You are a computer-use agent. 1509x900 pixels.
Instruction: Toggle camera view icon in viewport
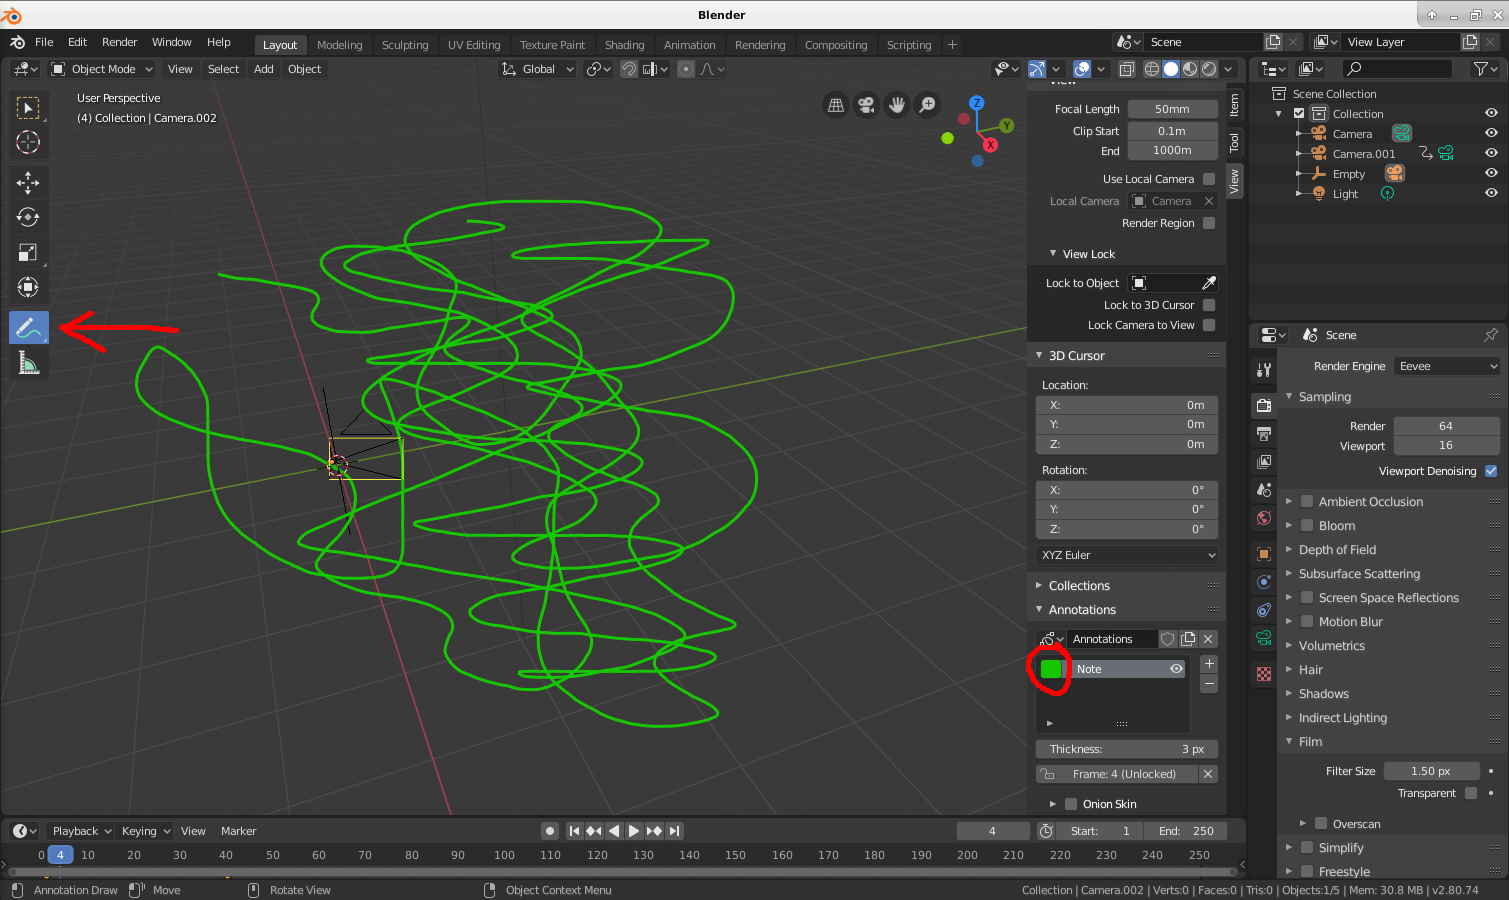pos(866,104)
